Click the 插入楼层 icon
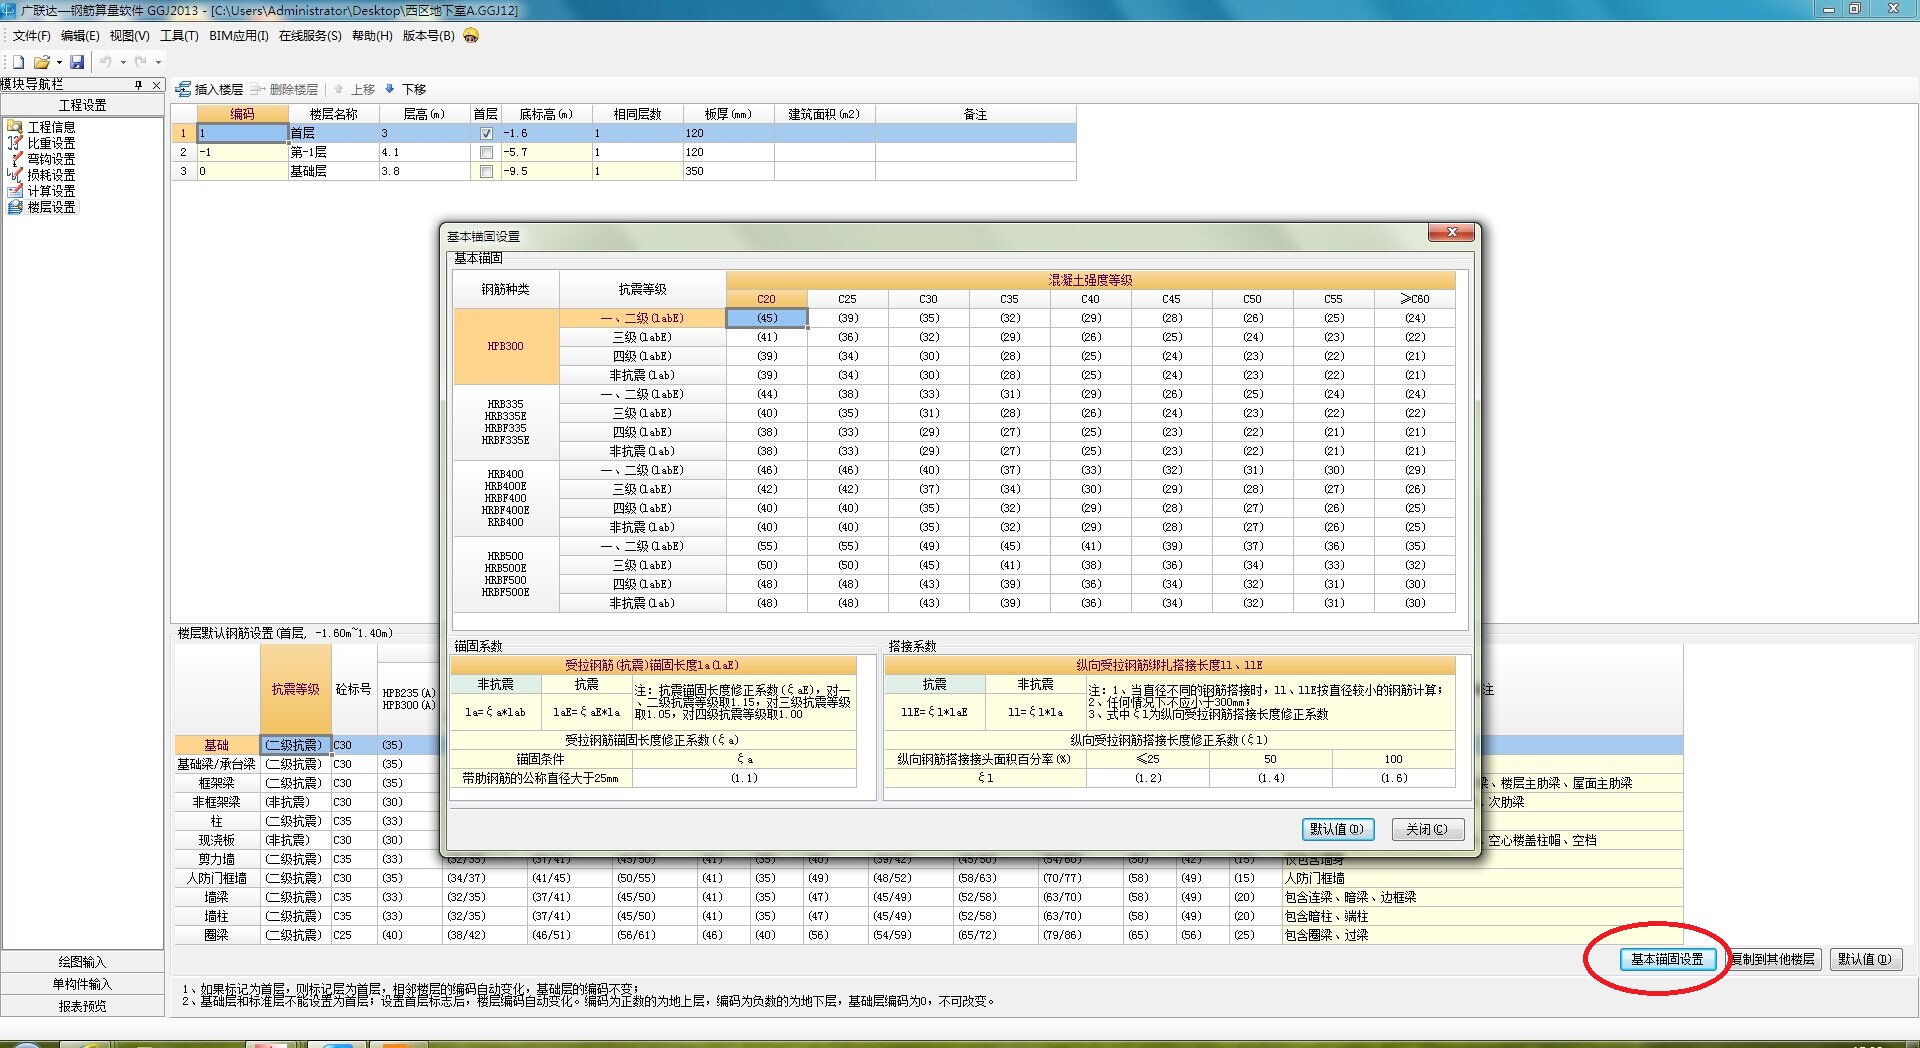The width and height of the screenshot is (1920, 1048). tap(183, 89)
